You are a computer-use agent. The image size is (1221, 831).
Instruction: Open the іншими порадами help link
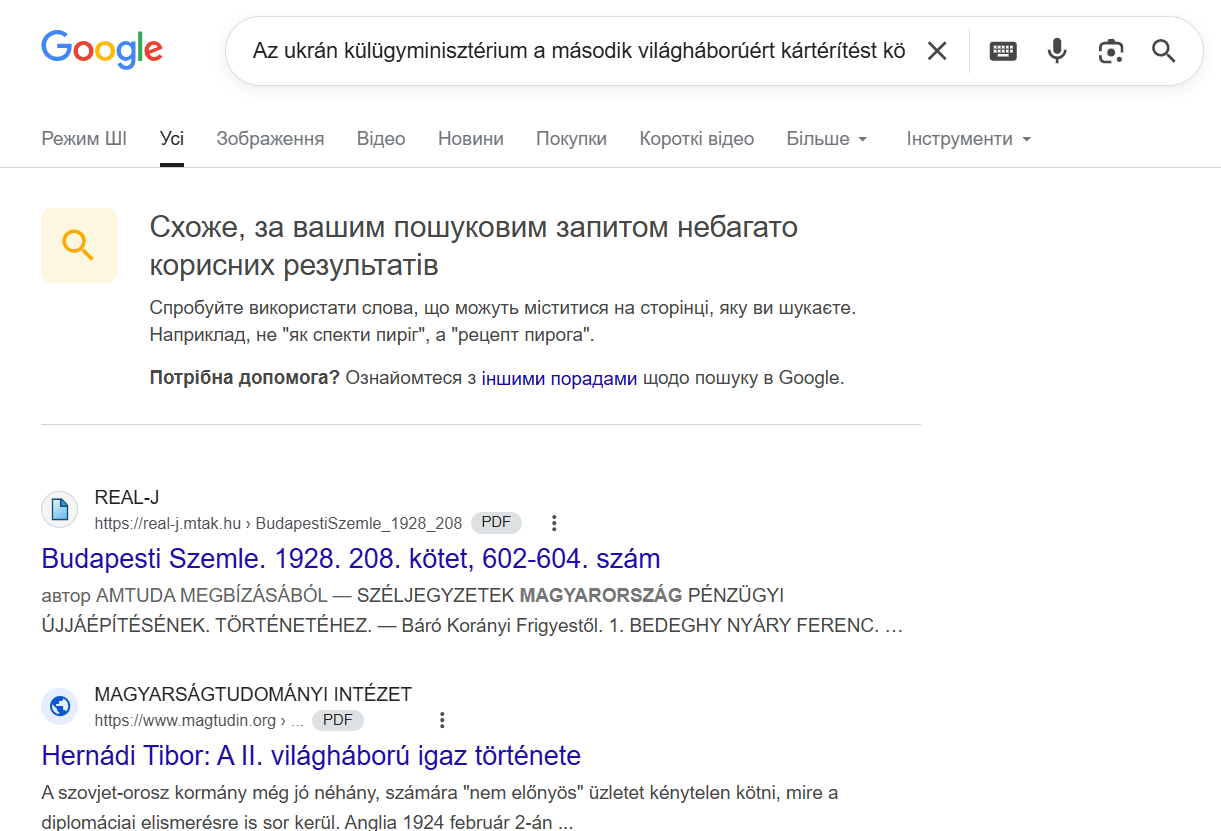(x=559, y=379)
